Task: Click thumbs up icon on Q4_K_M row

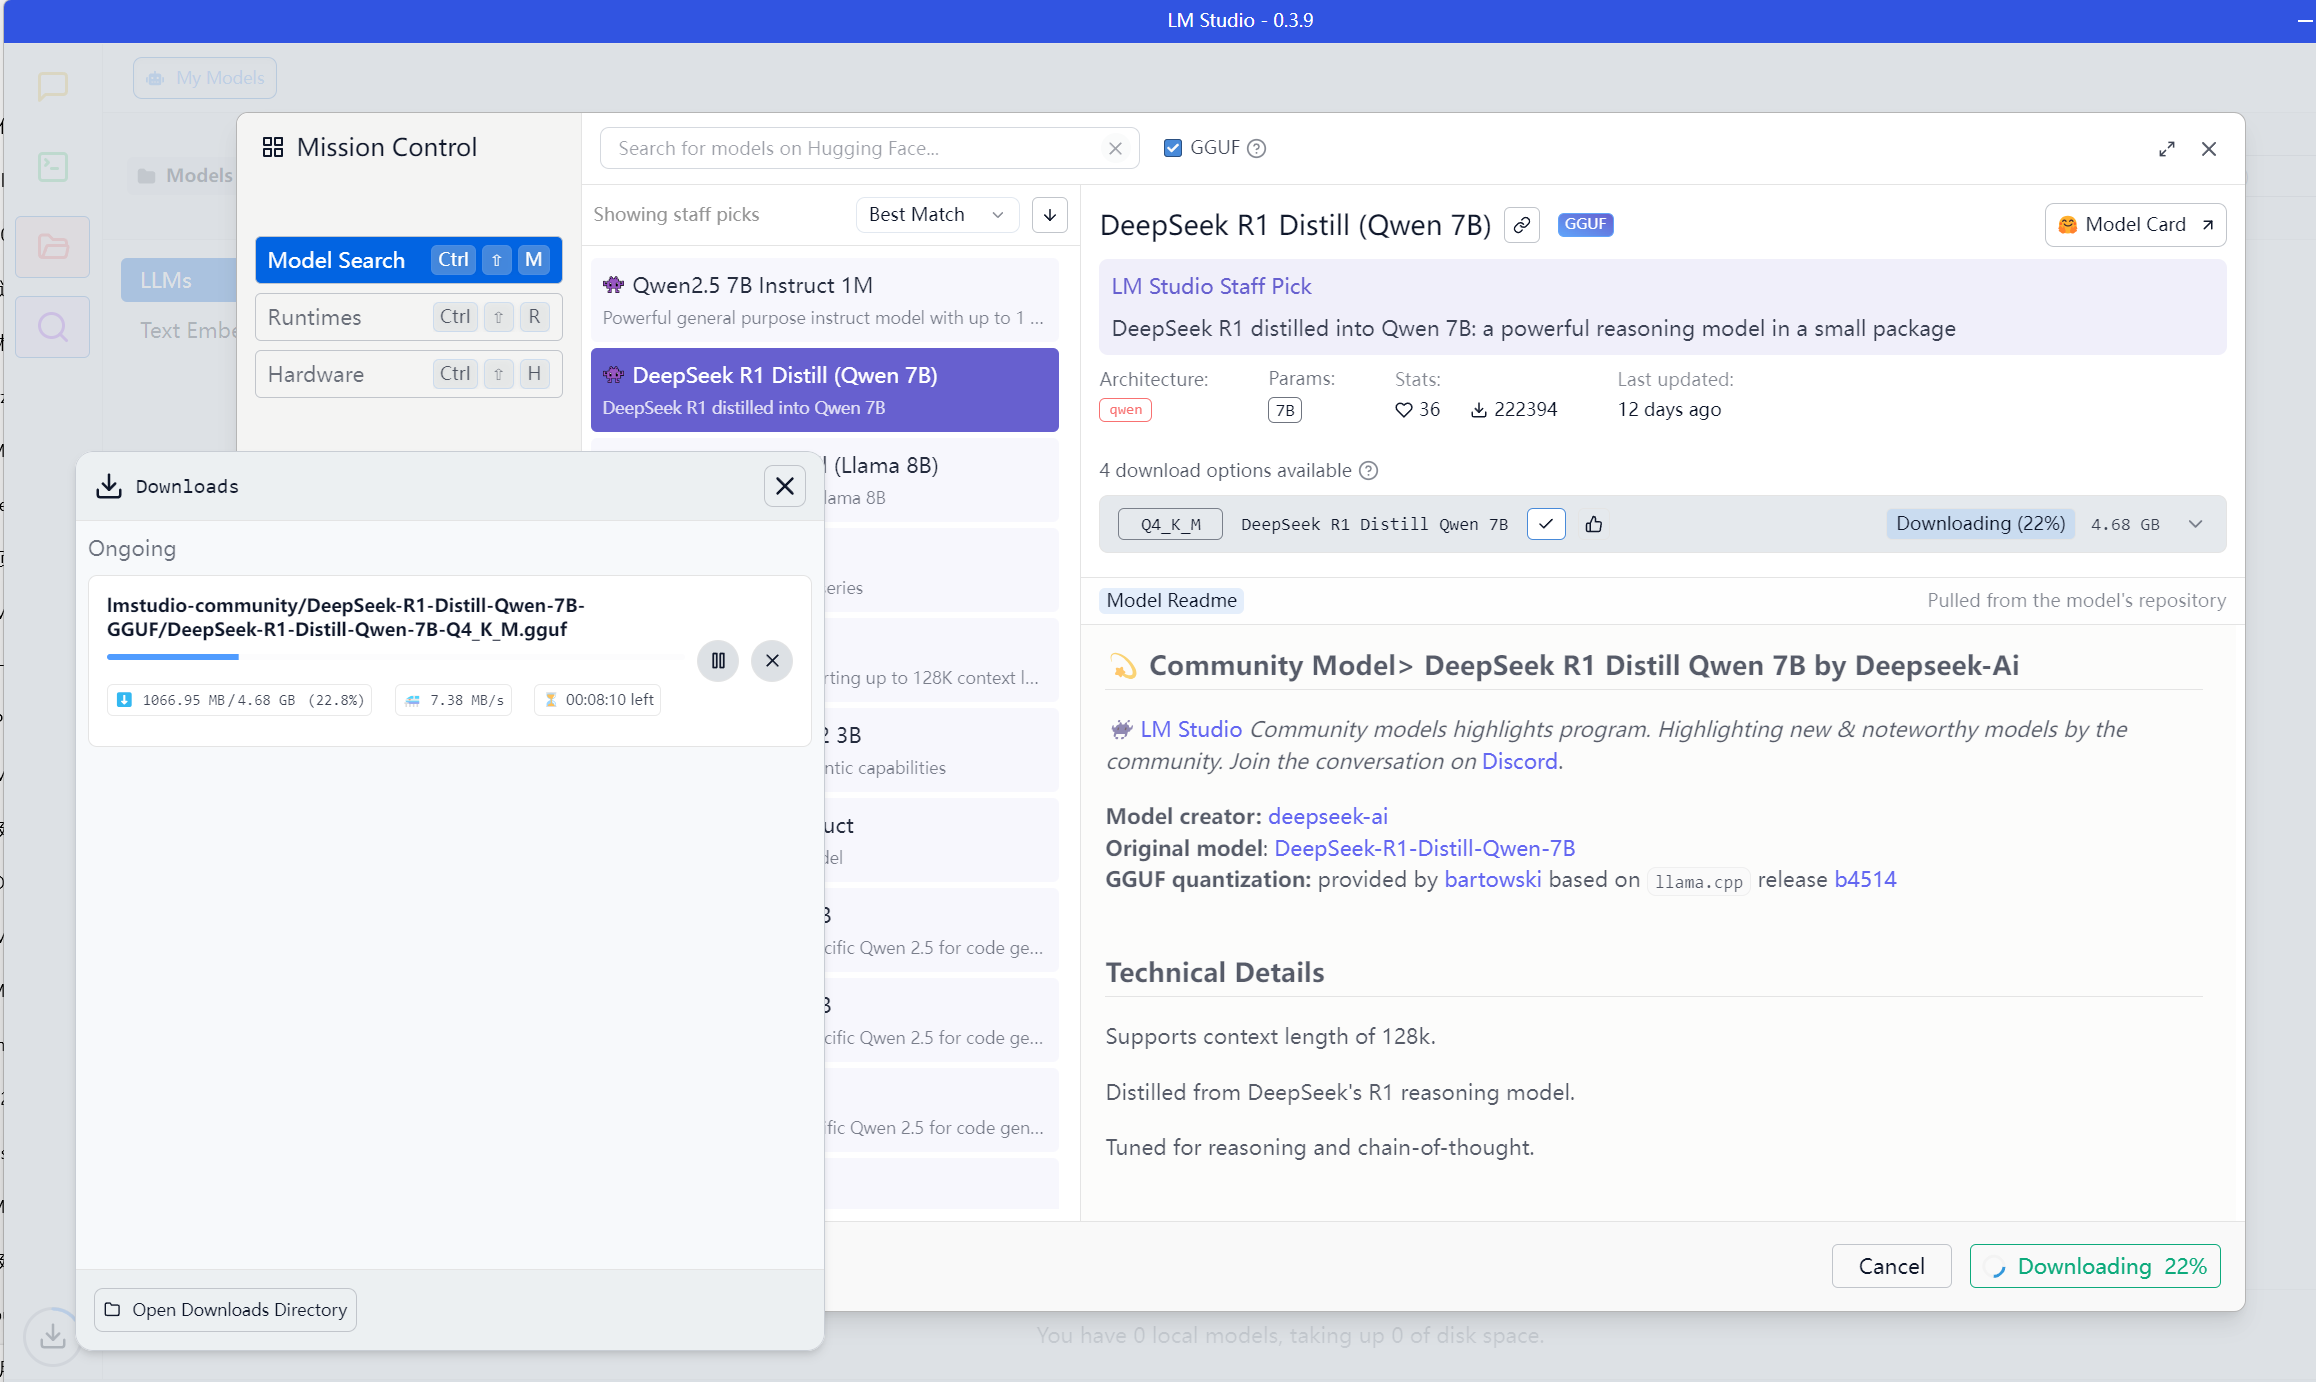Action: (x=1594, y=524)
